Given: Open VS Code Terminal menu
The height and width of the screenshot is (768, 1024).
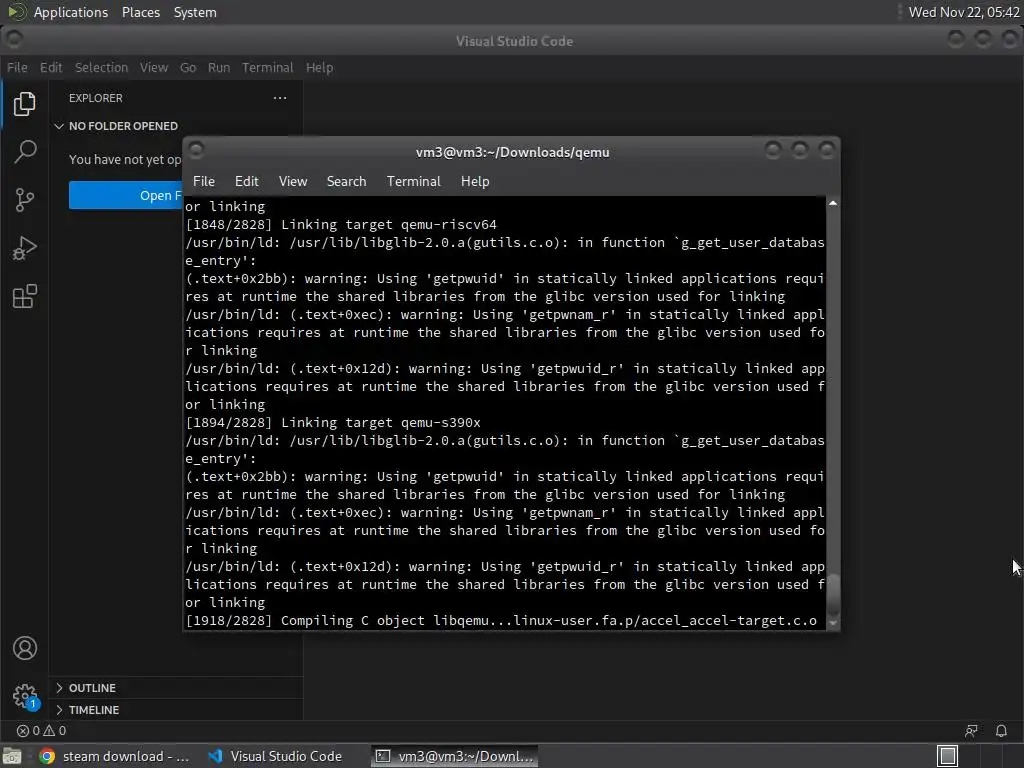Looking at the screenshot, I should click(268, 67).
